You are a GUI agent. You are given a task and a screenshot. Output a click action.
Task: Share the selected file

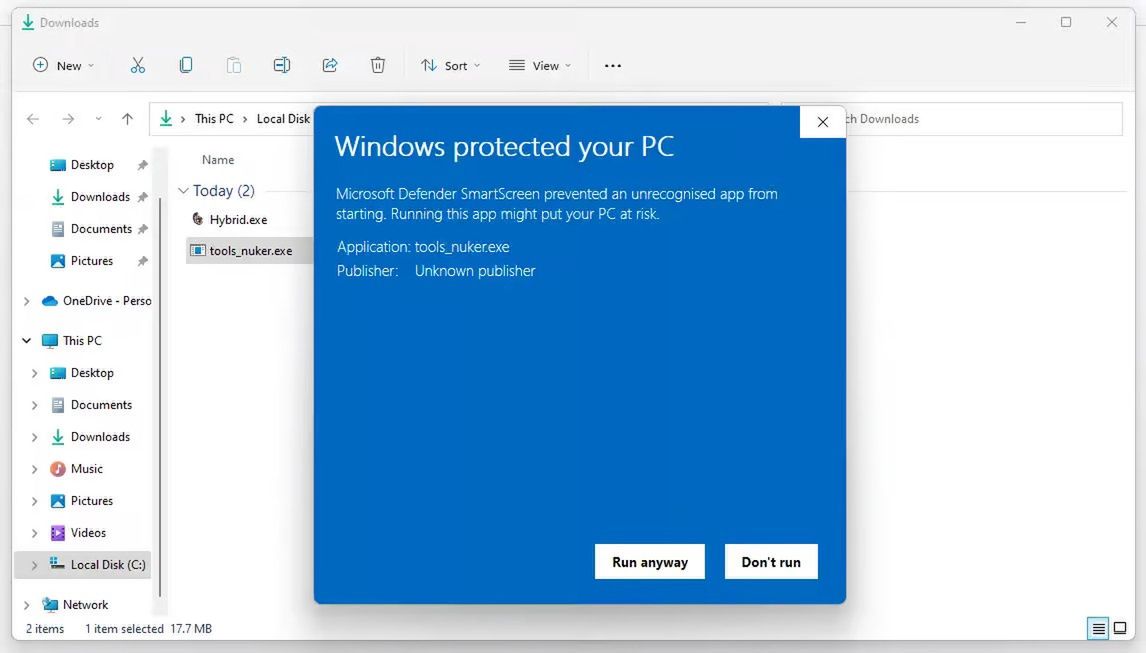[x=330, y=66]
